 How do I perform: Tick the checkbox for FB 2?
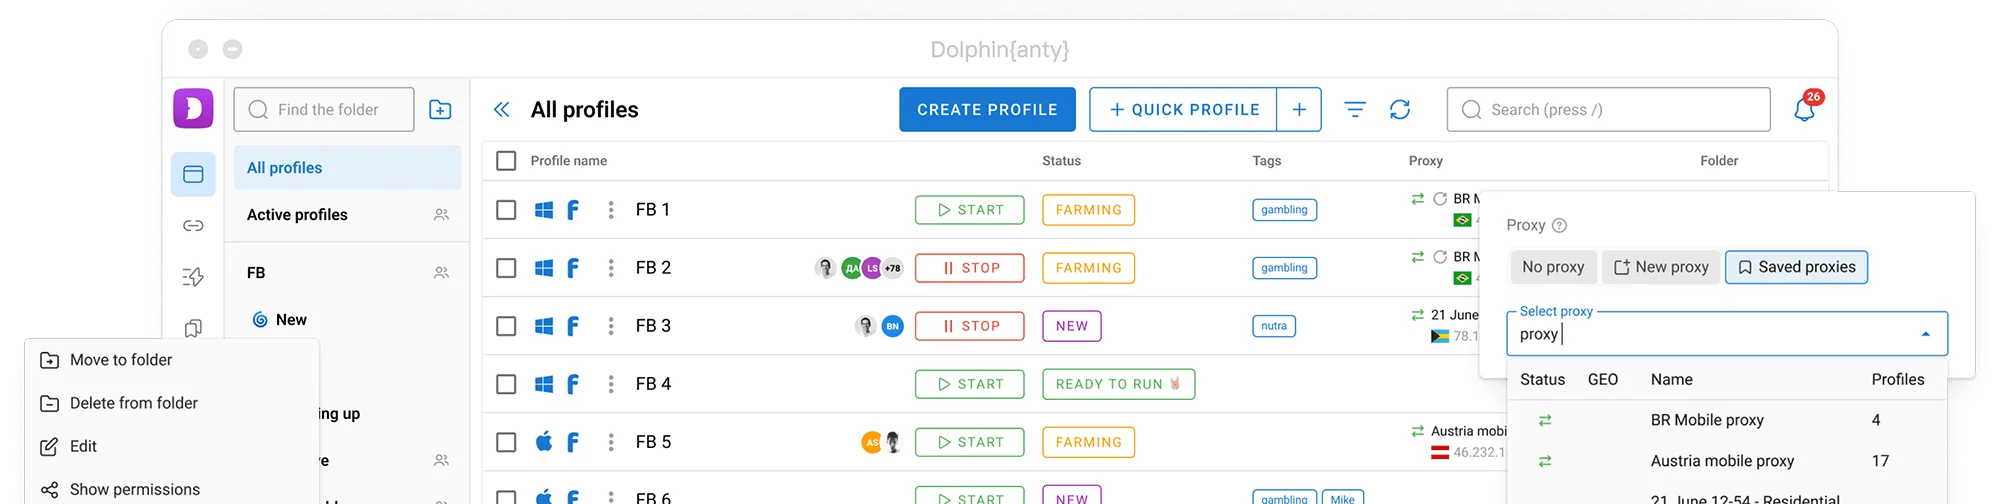coord(507,268)
